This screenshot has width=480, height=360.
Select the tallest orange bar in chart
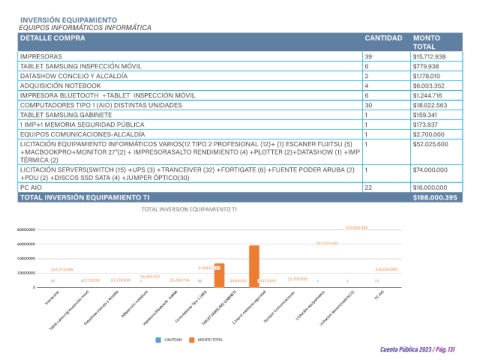coord(254,266)
